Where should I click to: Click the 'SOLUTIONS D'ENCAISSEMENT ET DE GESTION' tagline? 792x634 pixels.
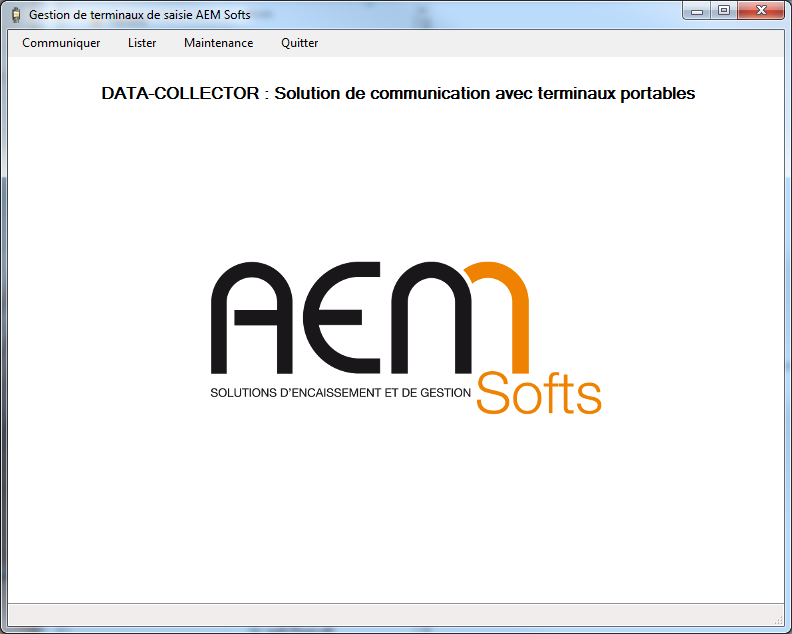(340, 393)
